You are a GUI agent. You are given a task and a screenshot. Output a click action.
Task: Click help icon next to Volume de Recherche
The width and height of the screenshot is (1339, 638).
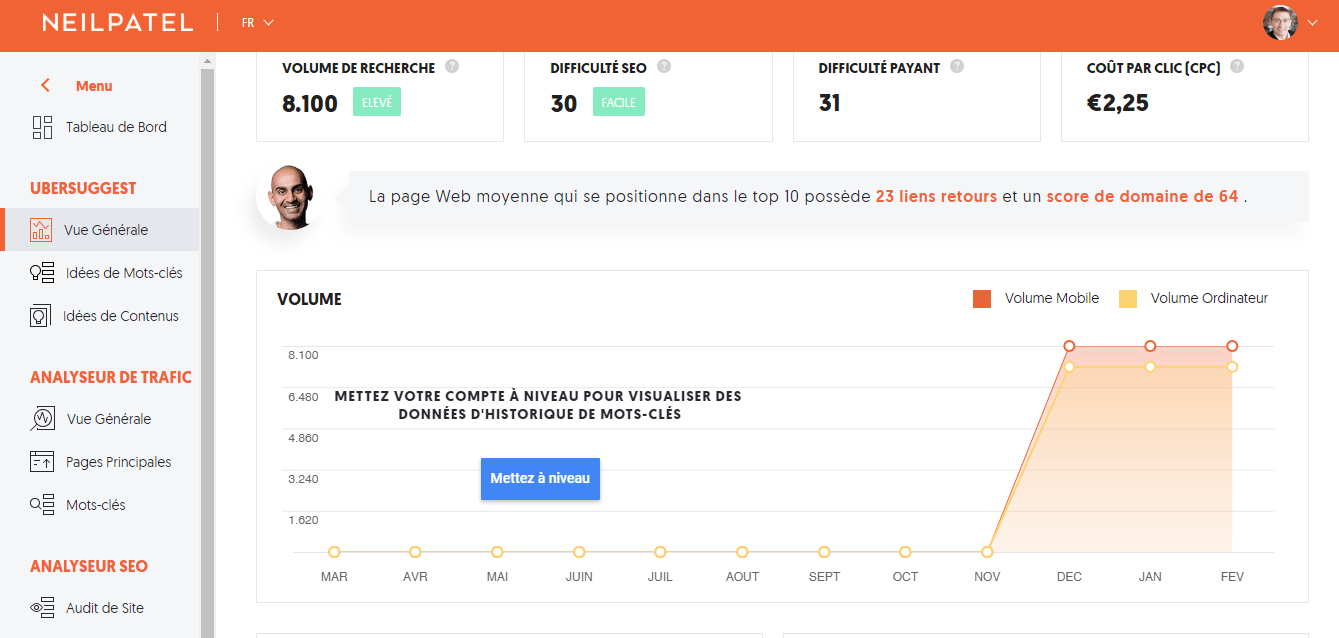tap(452, 67)
